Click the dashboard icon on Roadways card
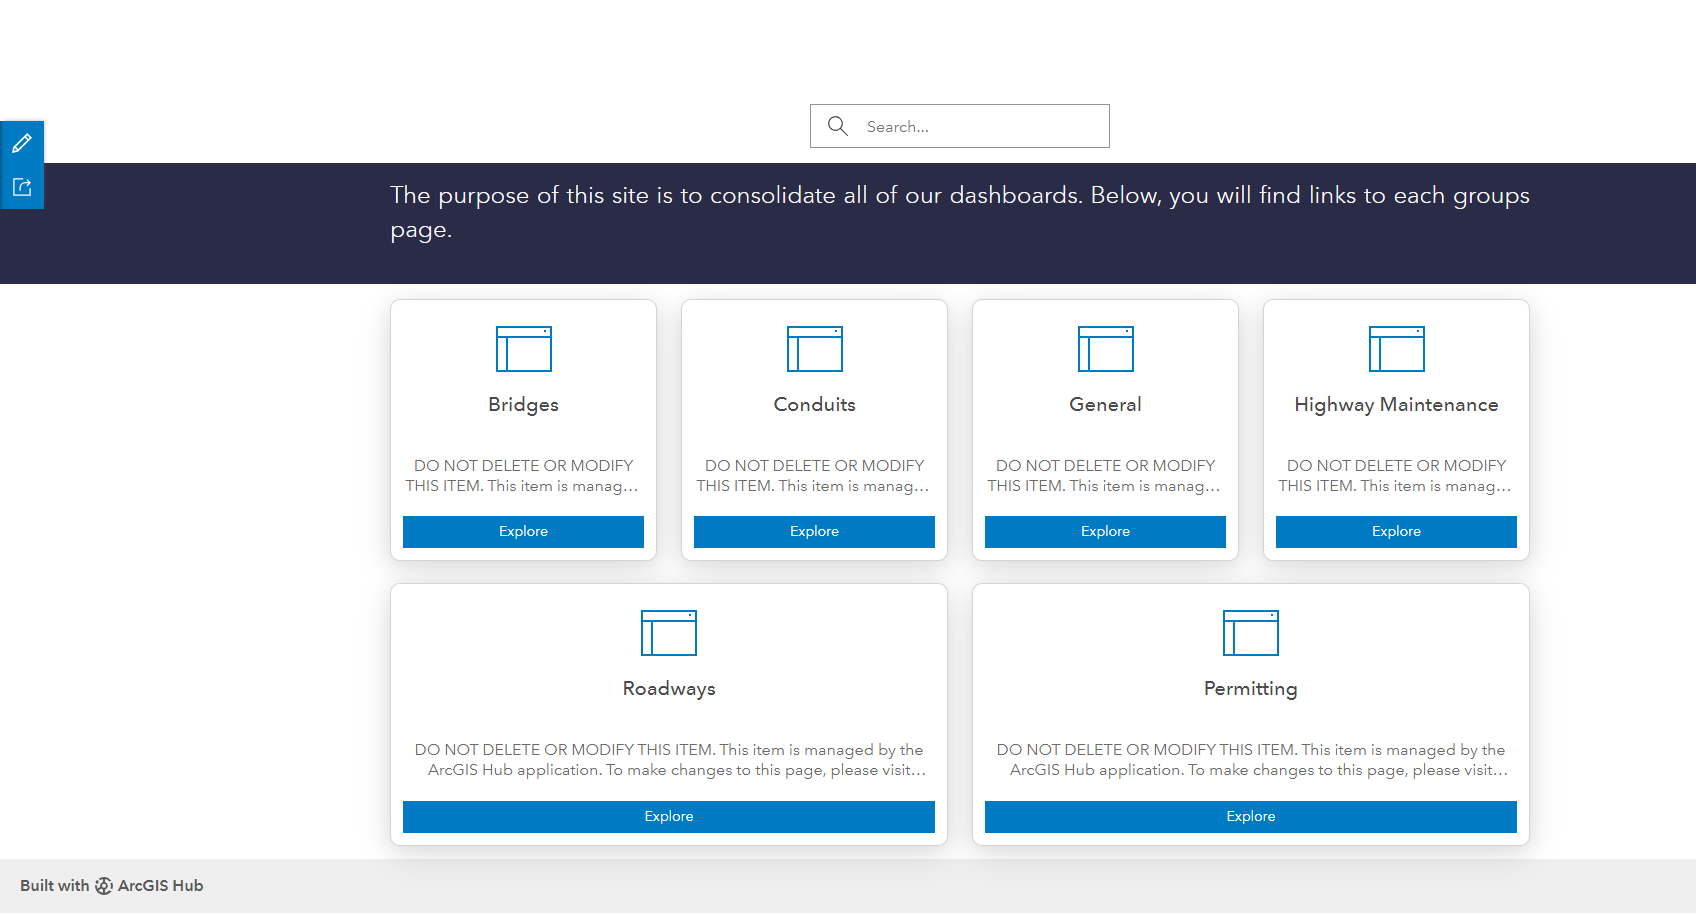1696x914 pixels. click(668, 633)
